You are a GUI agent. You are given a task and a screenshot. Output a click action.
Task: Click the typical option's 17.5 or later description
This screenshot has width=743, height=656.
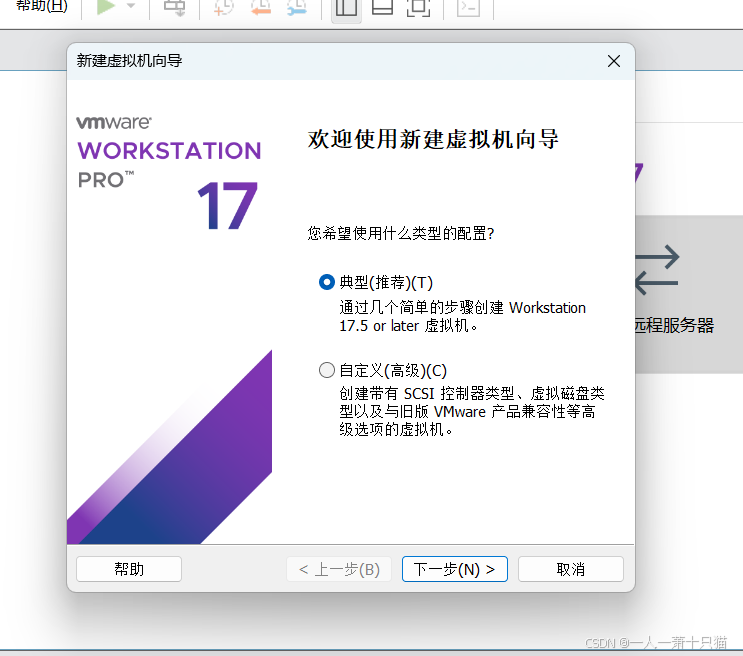462,317
